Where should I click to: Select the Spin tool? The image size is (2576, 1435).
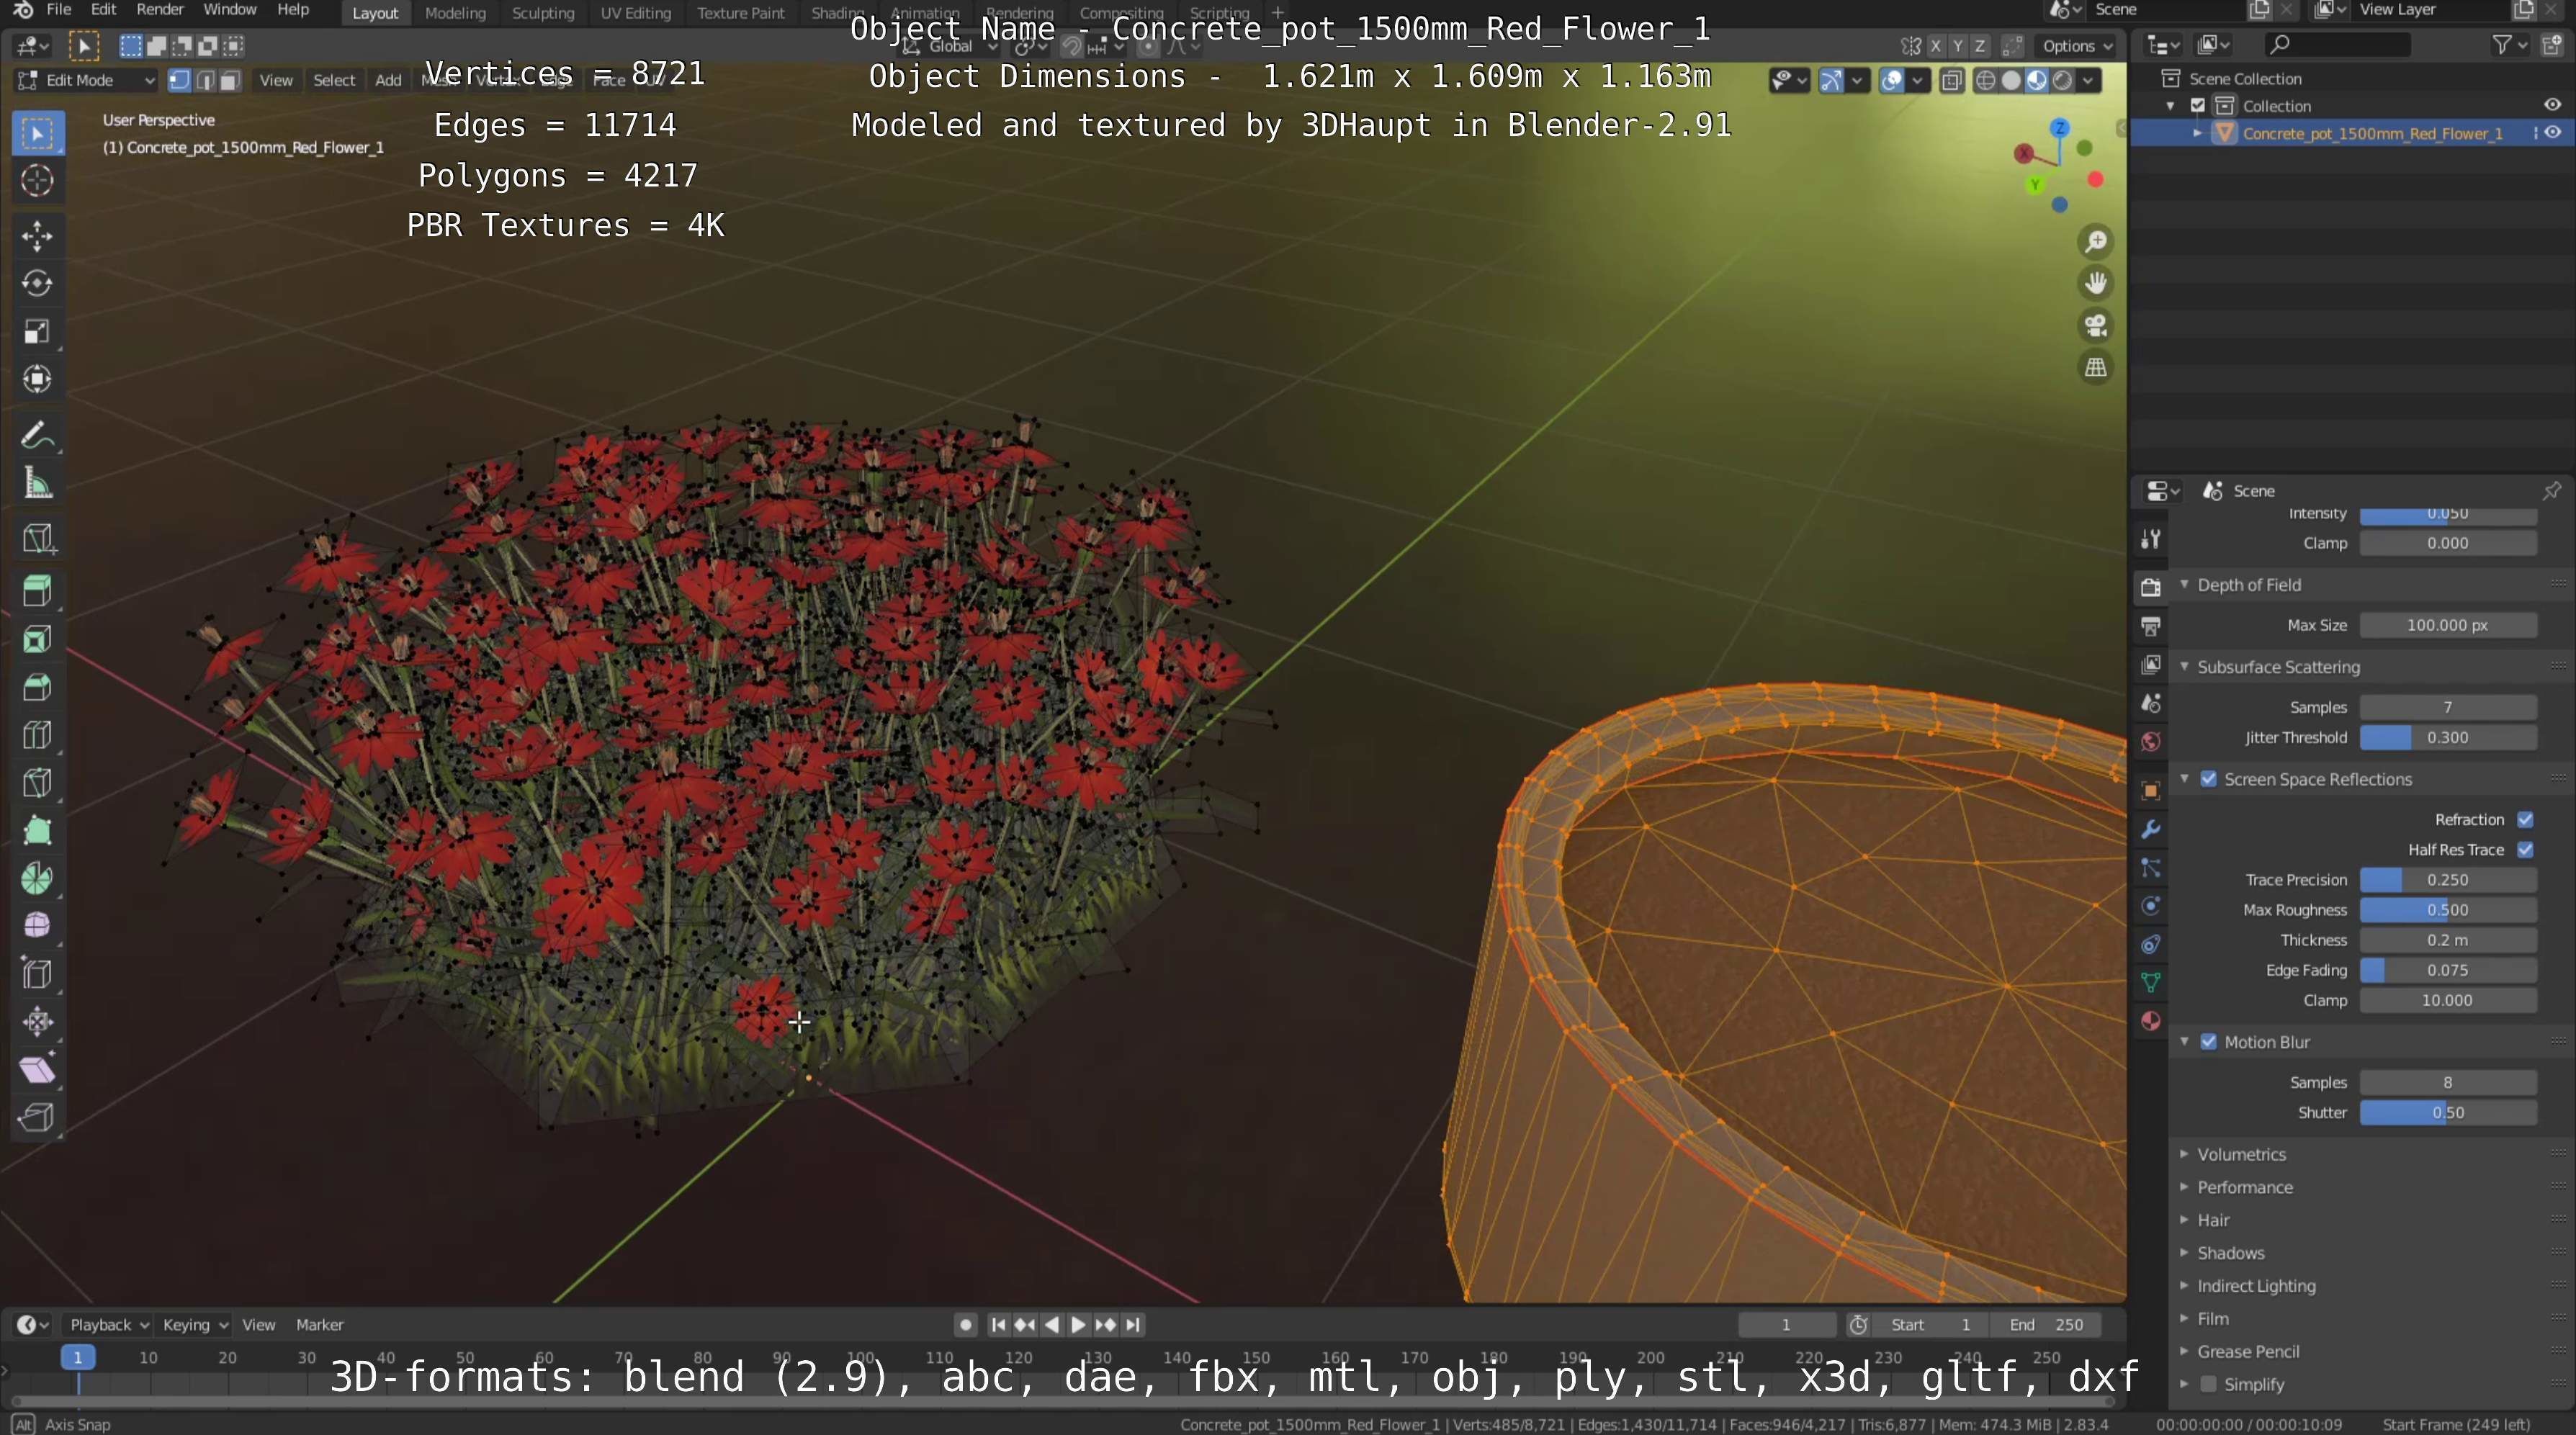(x=38, y=878)
